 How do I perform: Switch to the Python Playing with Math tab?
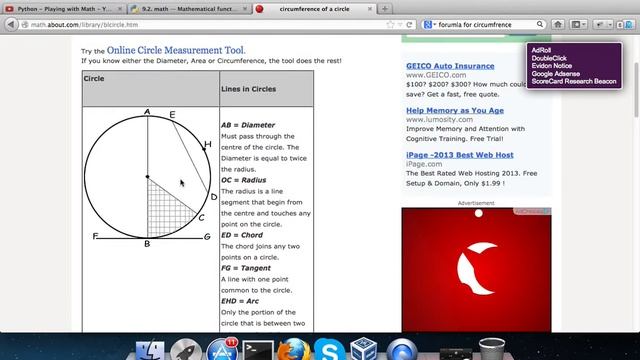point(63,9)
